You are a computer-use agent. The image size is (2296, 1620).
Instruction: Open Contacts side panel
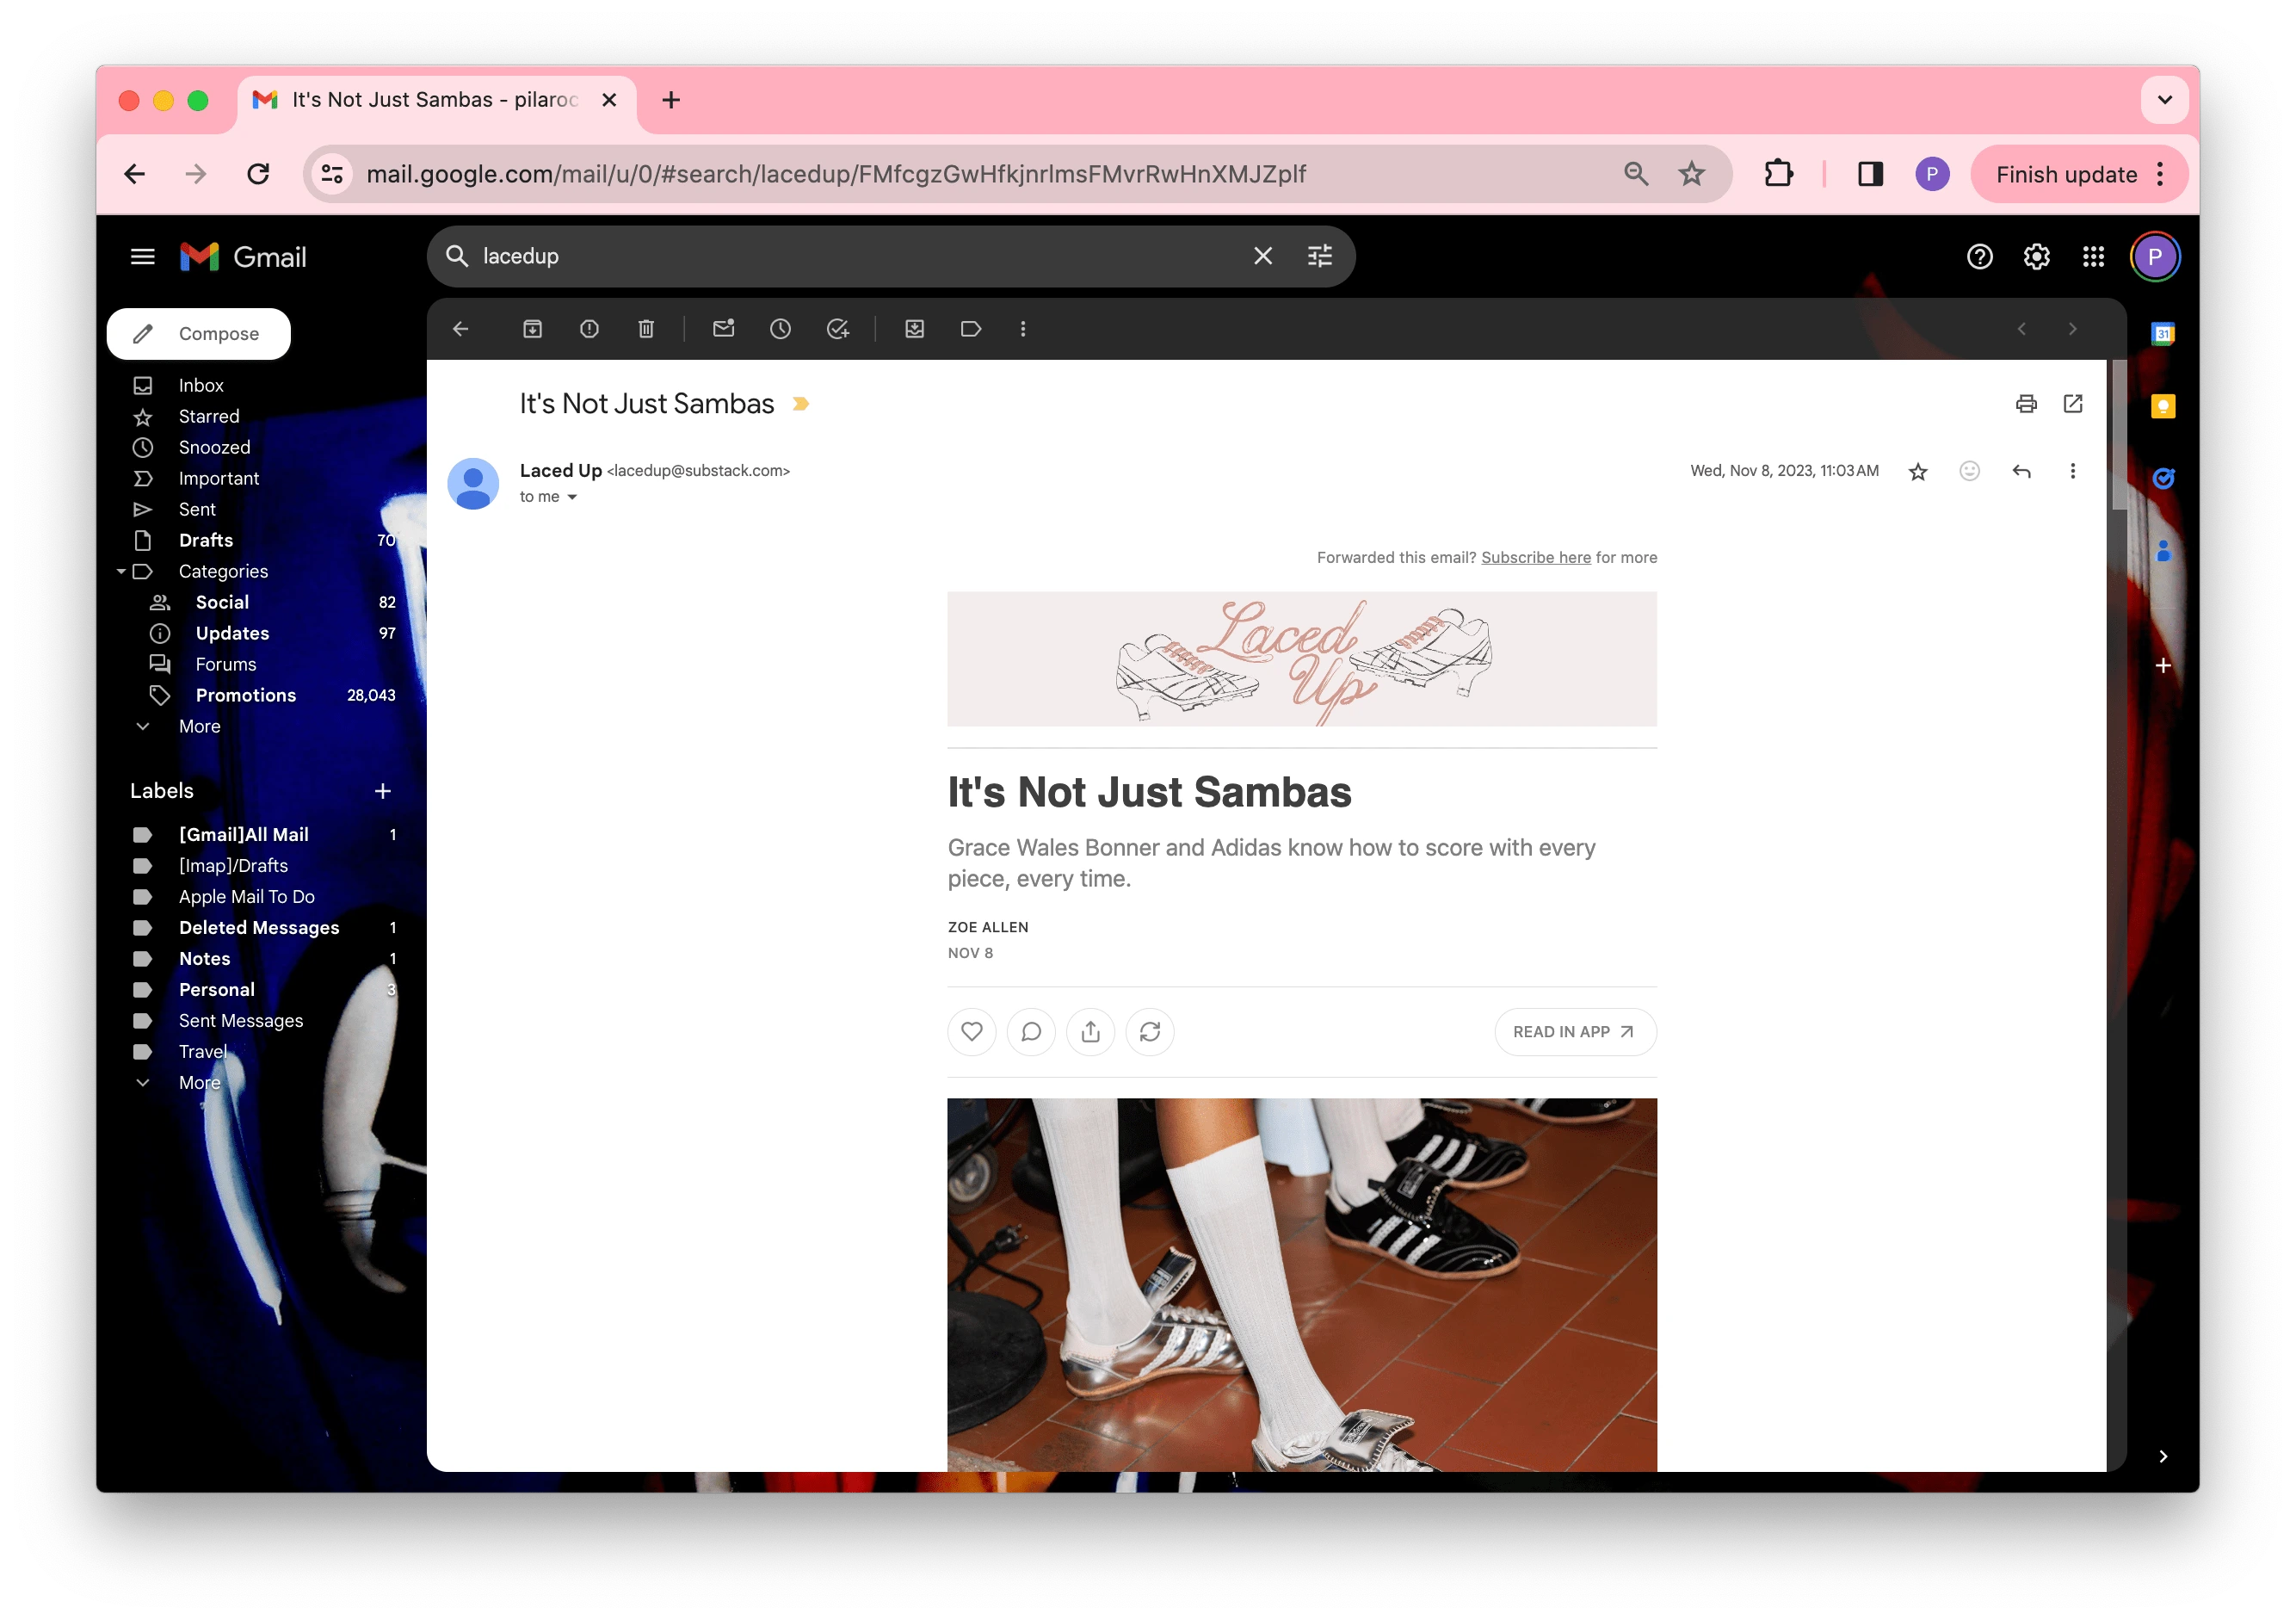(2163, 551)
